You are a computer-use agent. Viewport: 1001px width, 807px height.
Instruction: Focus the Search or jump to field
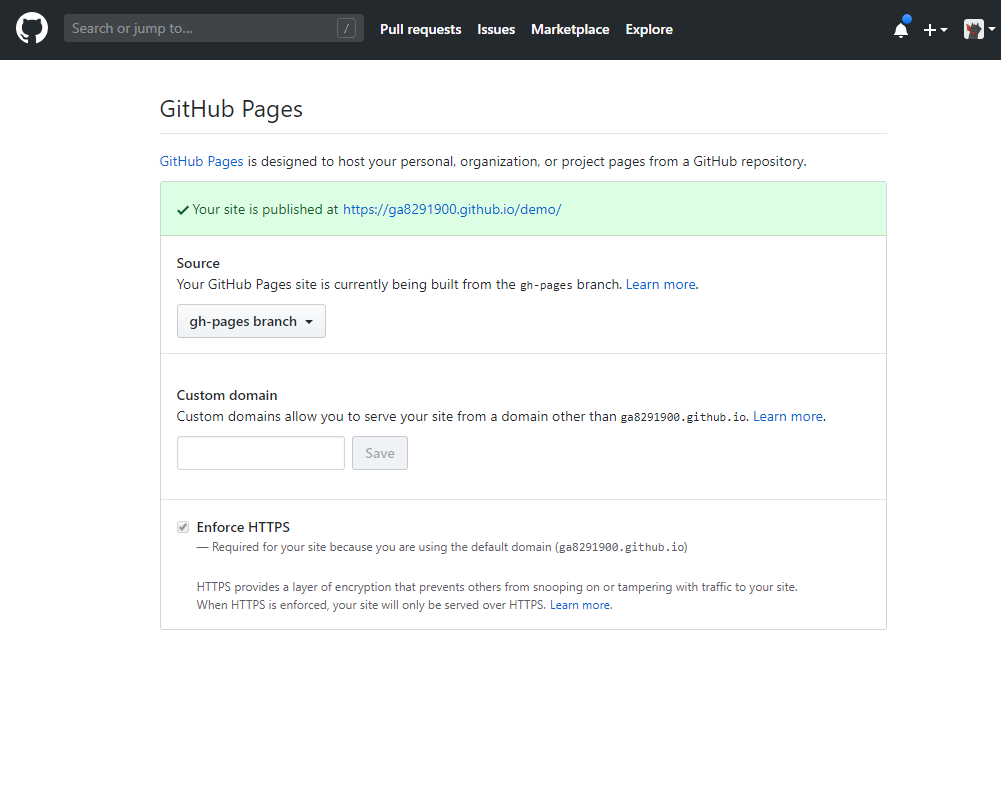214,28
